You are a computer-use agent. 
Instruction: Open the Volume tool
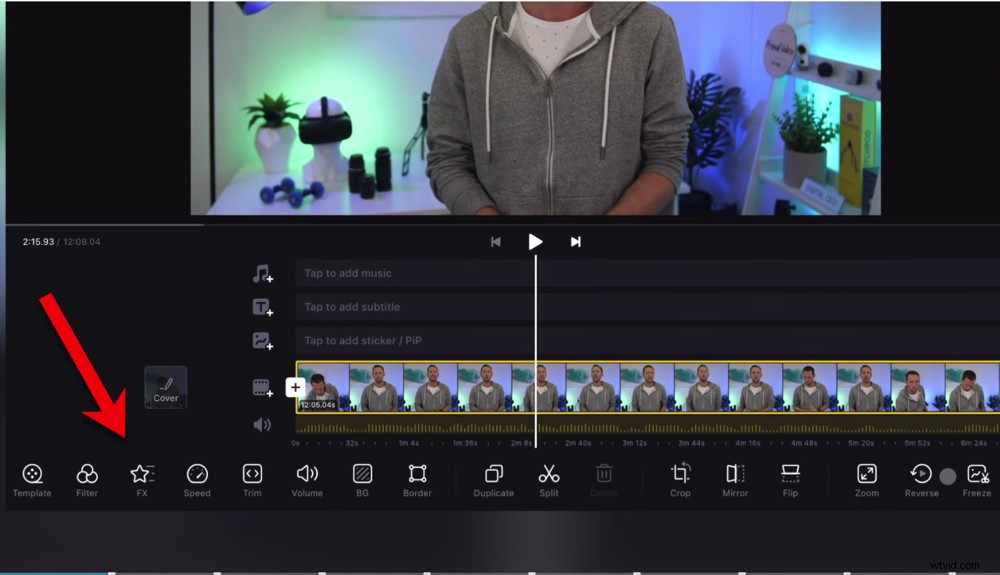[307, 480]
